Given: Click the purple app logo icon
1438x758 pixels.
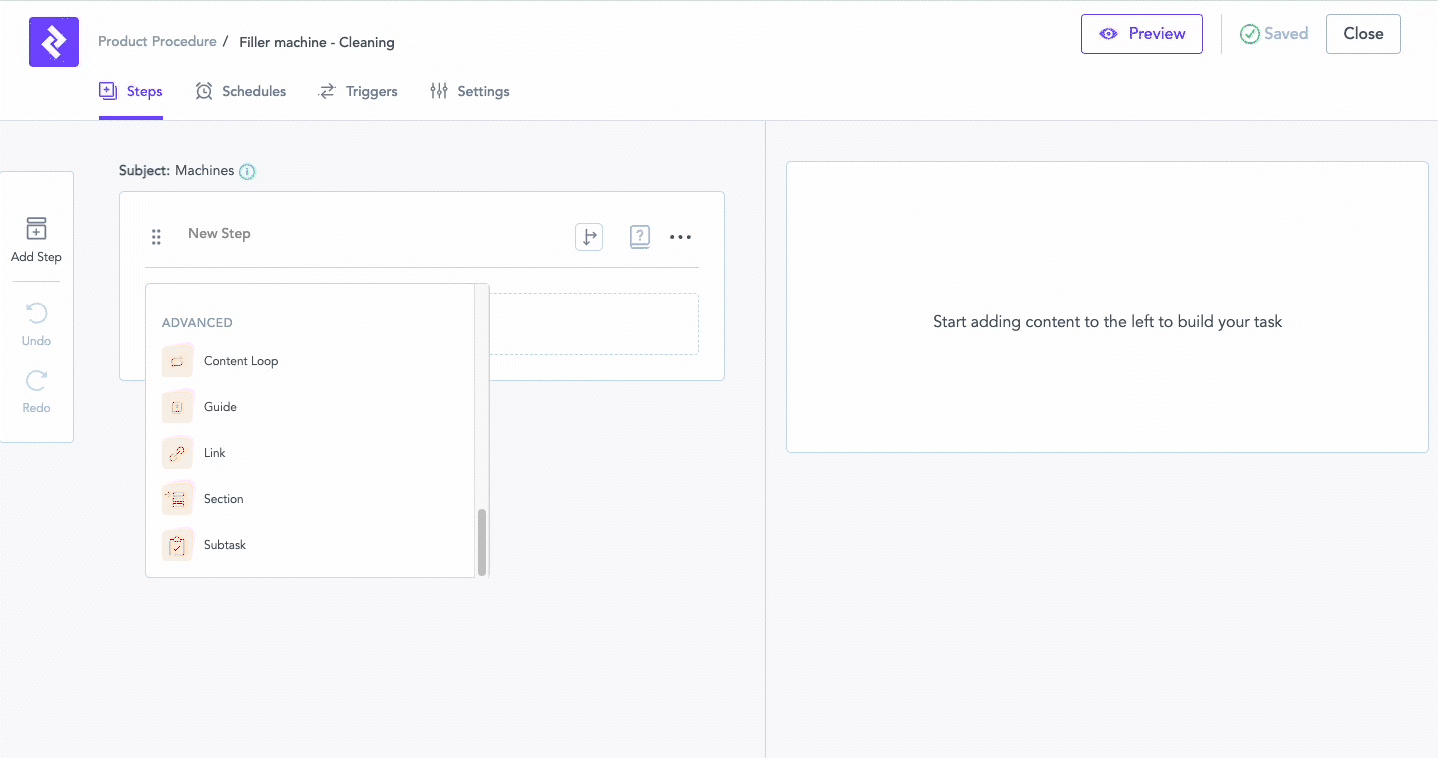Looking at the screenshot, I should pyautogui.click(x=54, y=42).
